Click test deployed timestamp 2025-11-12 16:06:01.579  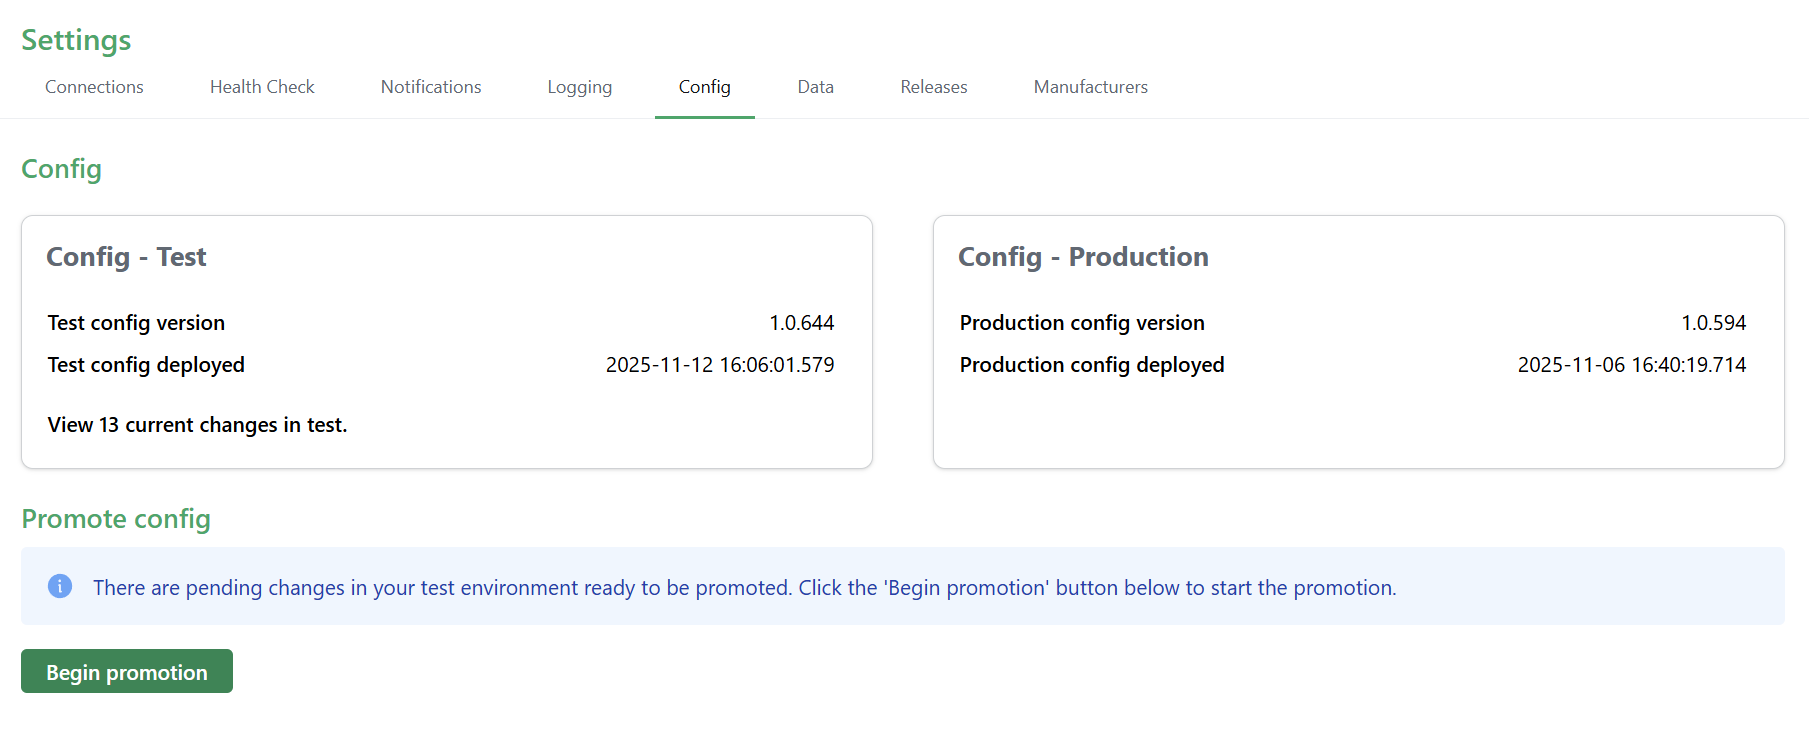720,365
